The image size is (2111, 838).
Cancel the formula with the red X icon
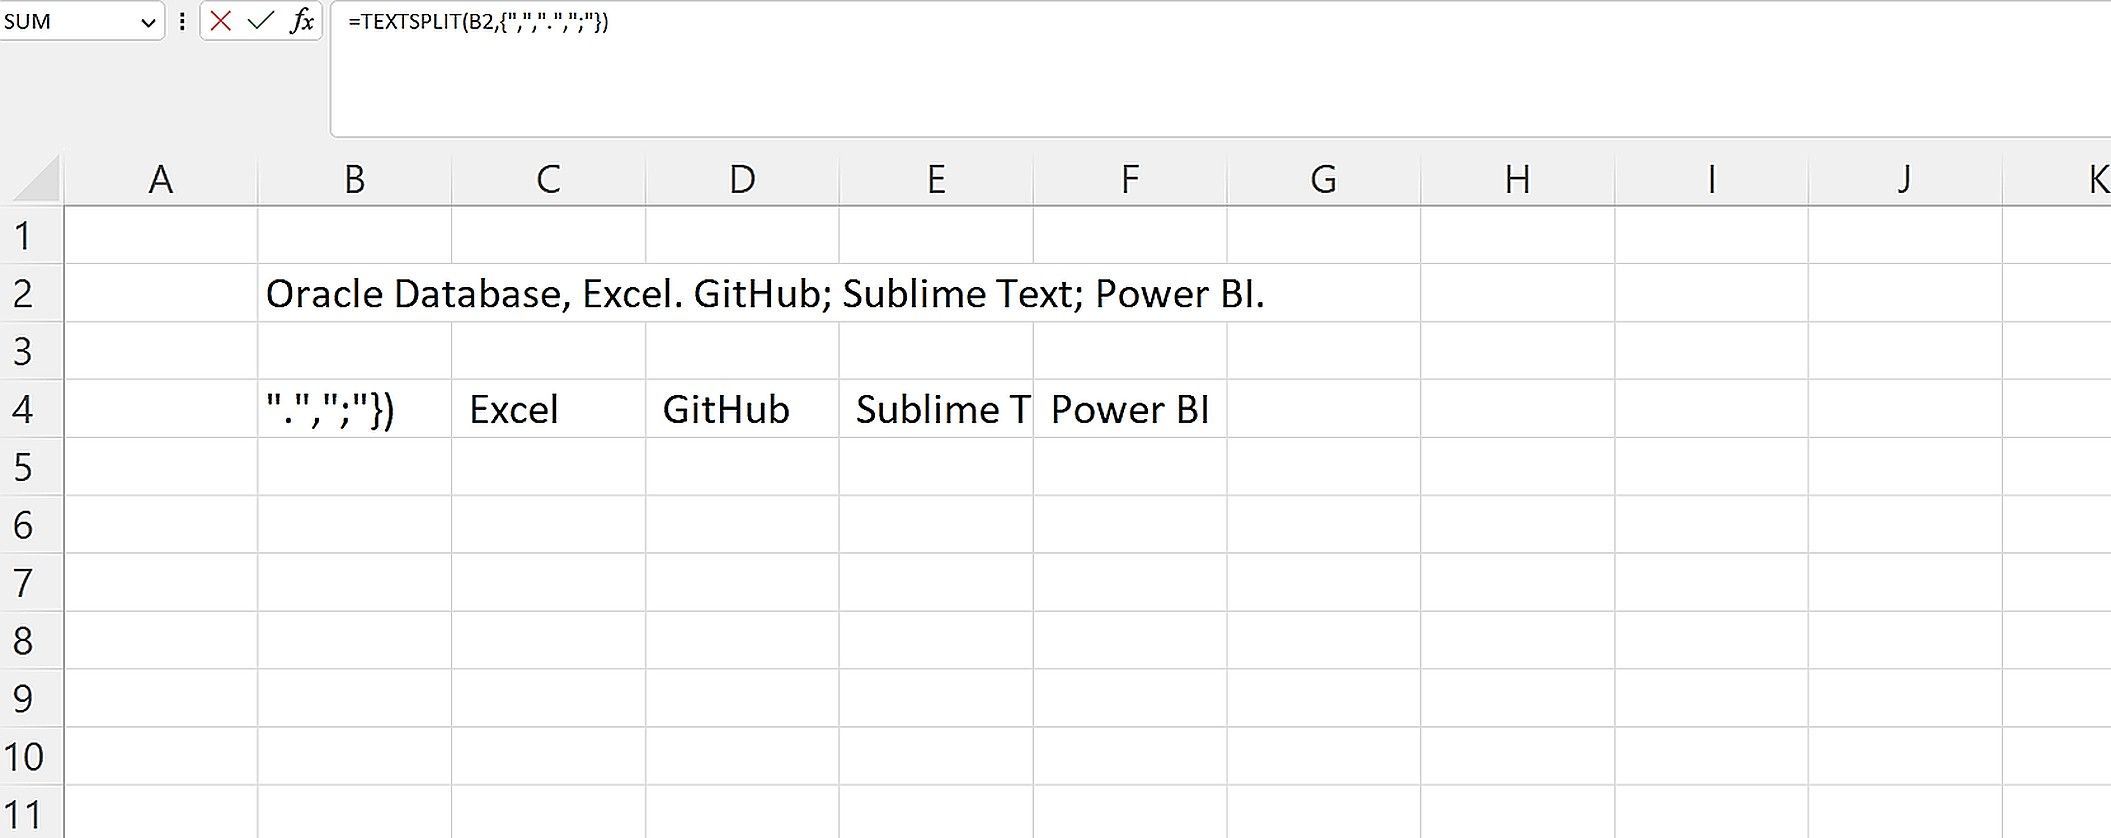click(222, 21)
